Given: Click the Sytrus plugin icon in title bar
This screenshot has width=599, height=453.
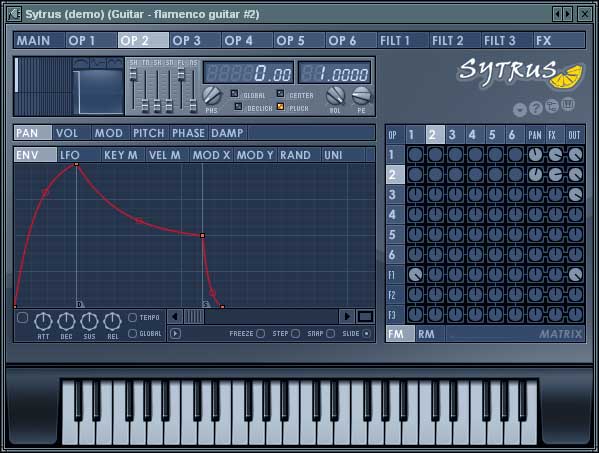Looking at the screenshot, I should coord(15,15).
